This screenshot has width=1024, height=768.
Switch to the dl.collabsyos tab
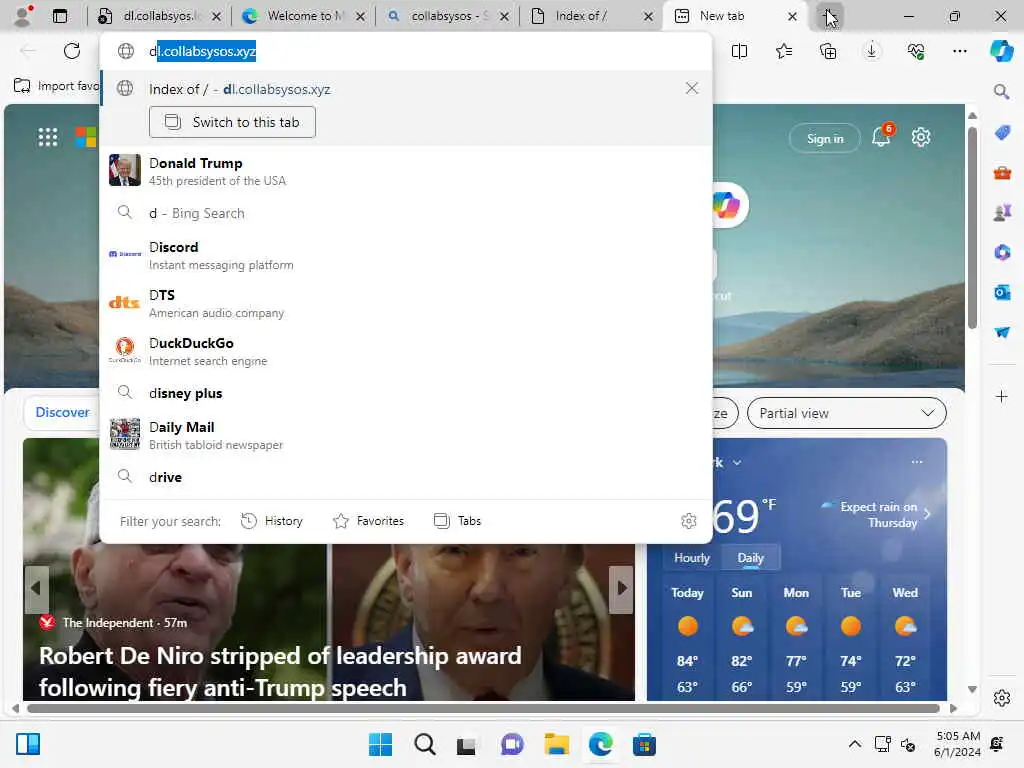tap(157, 16)
